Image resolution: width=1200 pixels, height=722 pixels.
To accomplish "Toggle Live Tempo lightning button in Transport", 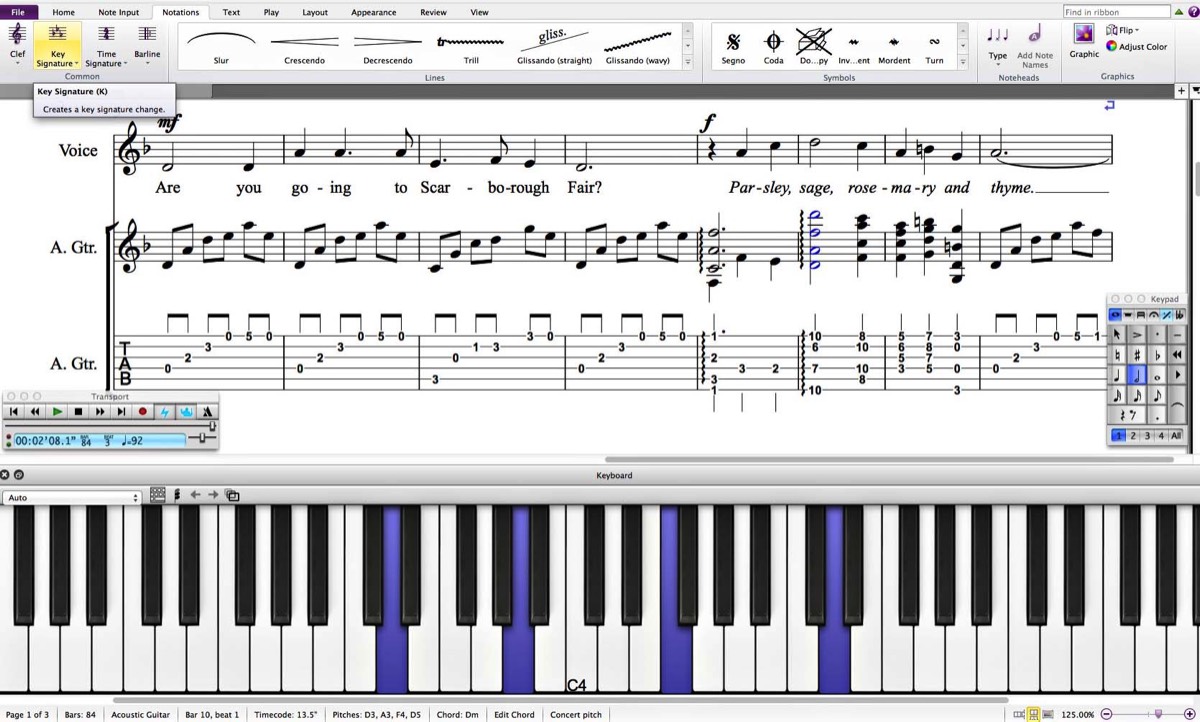I will coord(164,411).
